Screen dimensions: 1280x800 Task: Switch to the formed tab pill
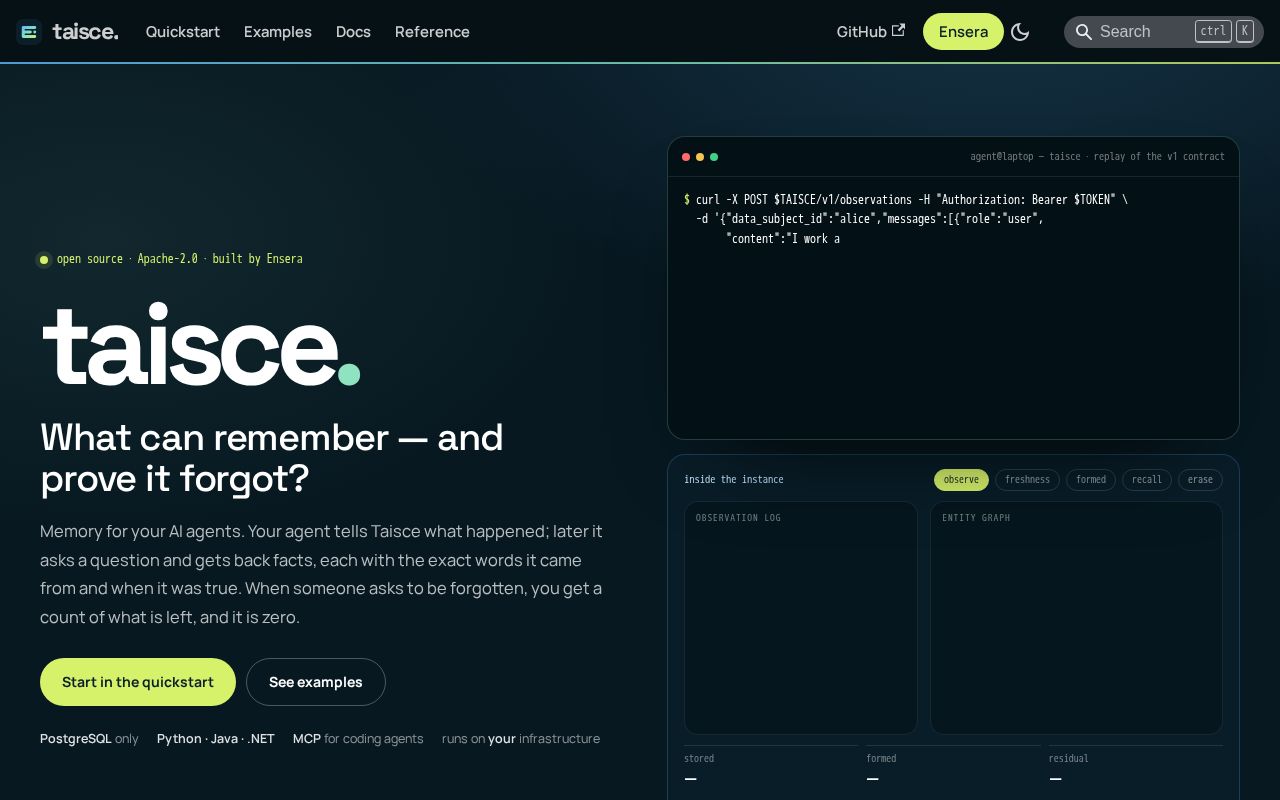point(1091,480)
